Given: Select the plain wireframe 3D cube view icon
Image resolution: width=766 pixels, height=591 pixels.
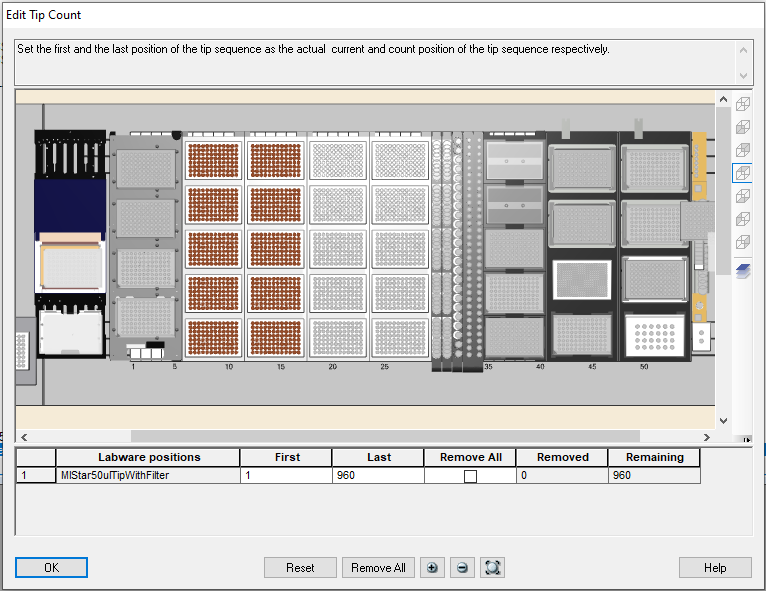Looking at the screenshot, I should pyautogui.click(x=743, y=104).
